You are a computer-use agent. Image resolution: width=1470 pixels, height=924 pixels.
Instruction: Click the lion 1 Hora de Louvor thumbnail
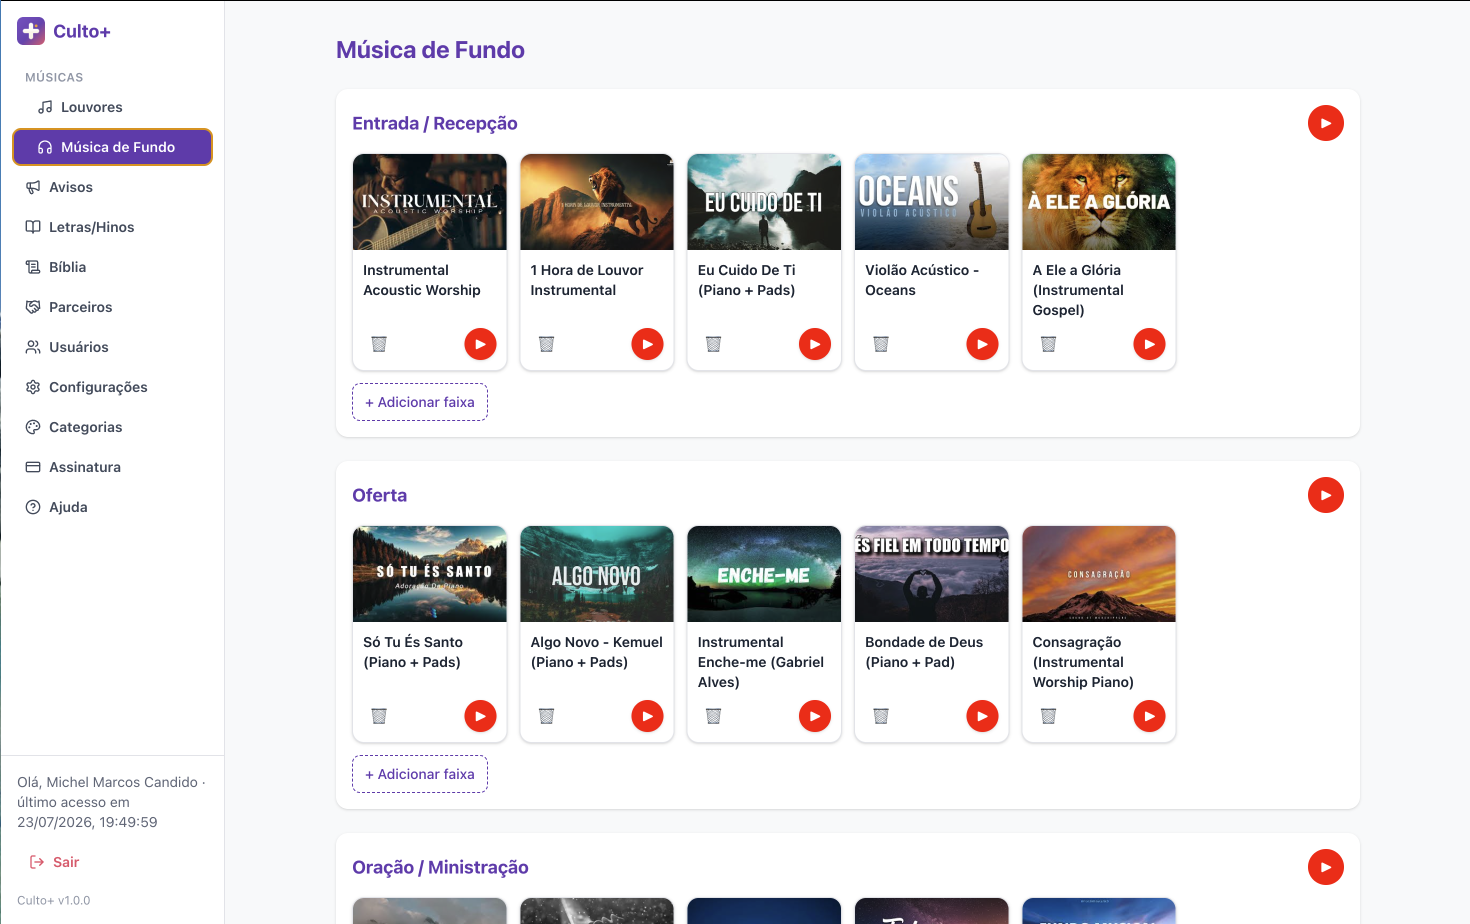click(x=597, y=202)
